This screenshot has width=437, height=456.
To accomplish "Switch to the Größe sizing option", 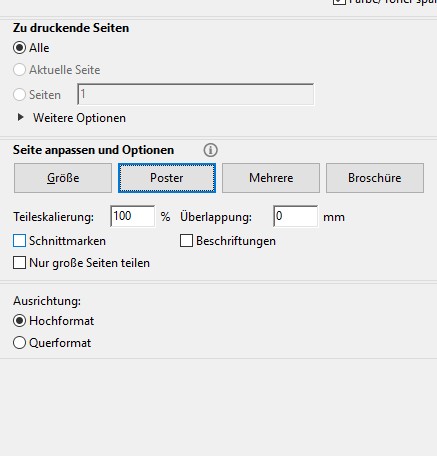I will (63, 178).
